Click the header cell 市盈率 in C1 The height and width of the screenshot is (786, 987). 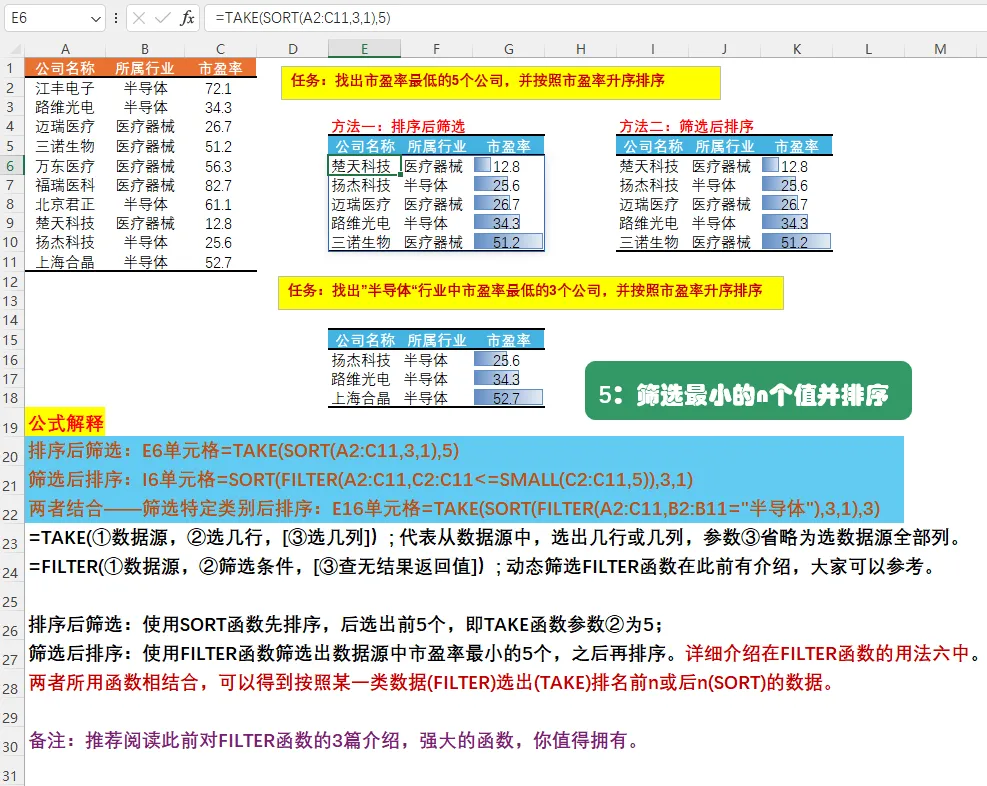(220, 68)
